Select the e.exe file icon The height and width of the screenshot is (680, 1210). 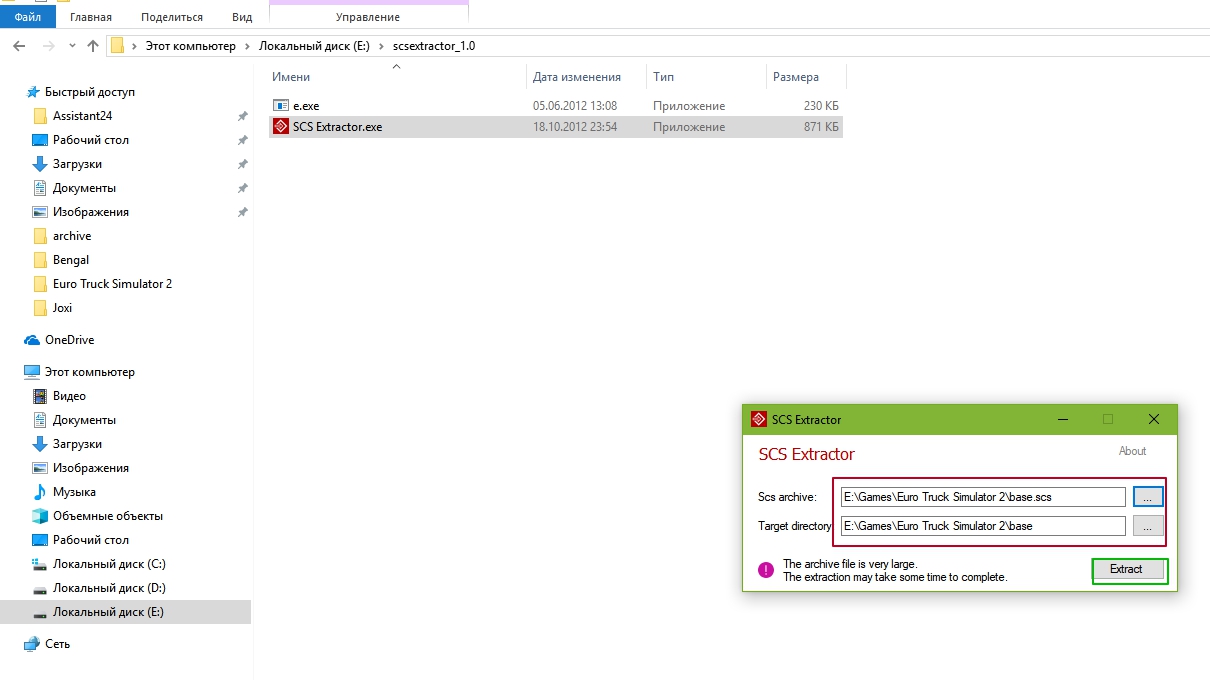click(x=280, y=105)
